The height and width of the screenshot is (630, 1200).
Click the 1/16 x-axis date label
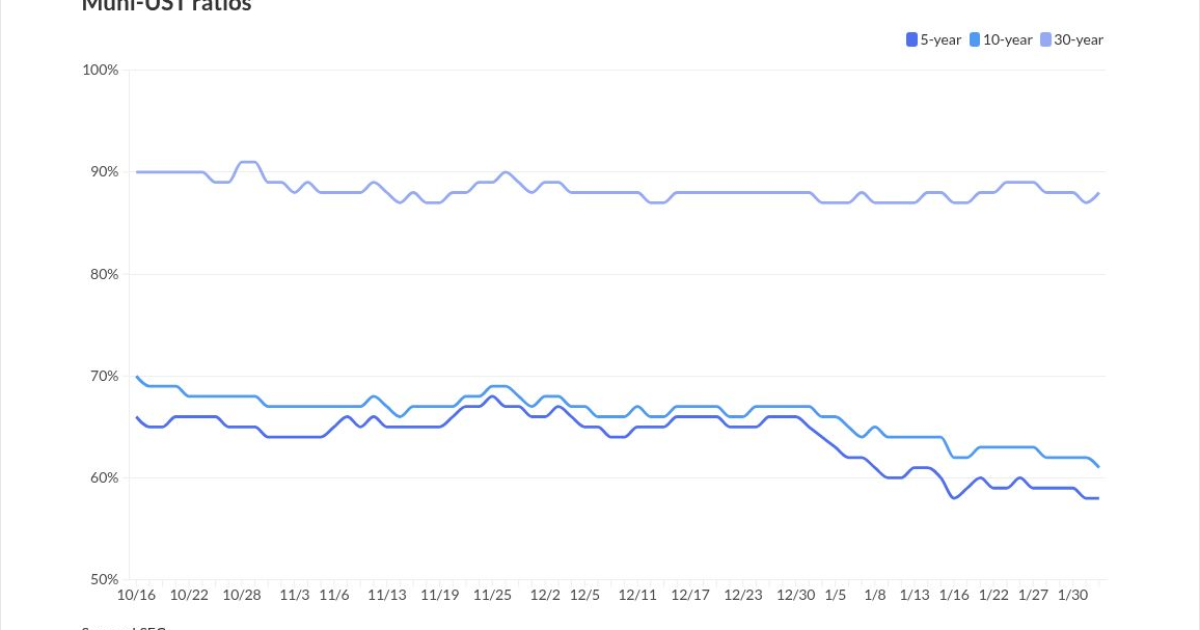[954, 595]
